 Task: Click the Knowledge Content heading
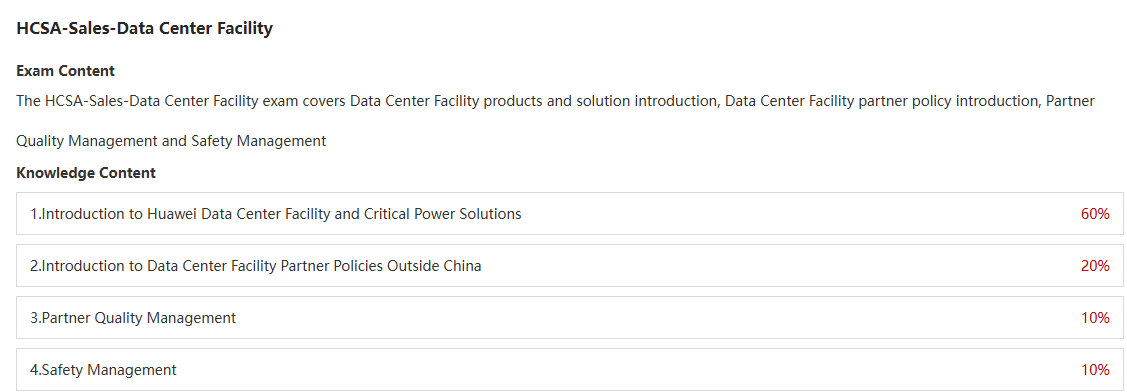pyautogui.click(x=86, y=173)
